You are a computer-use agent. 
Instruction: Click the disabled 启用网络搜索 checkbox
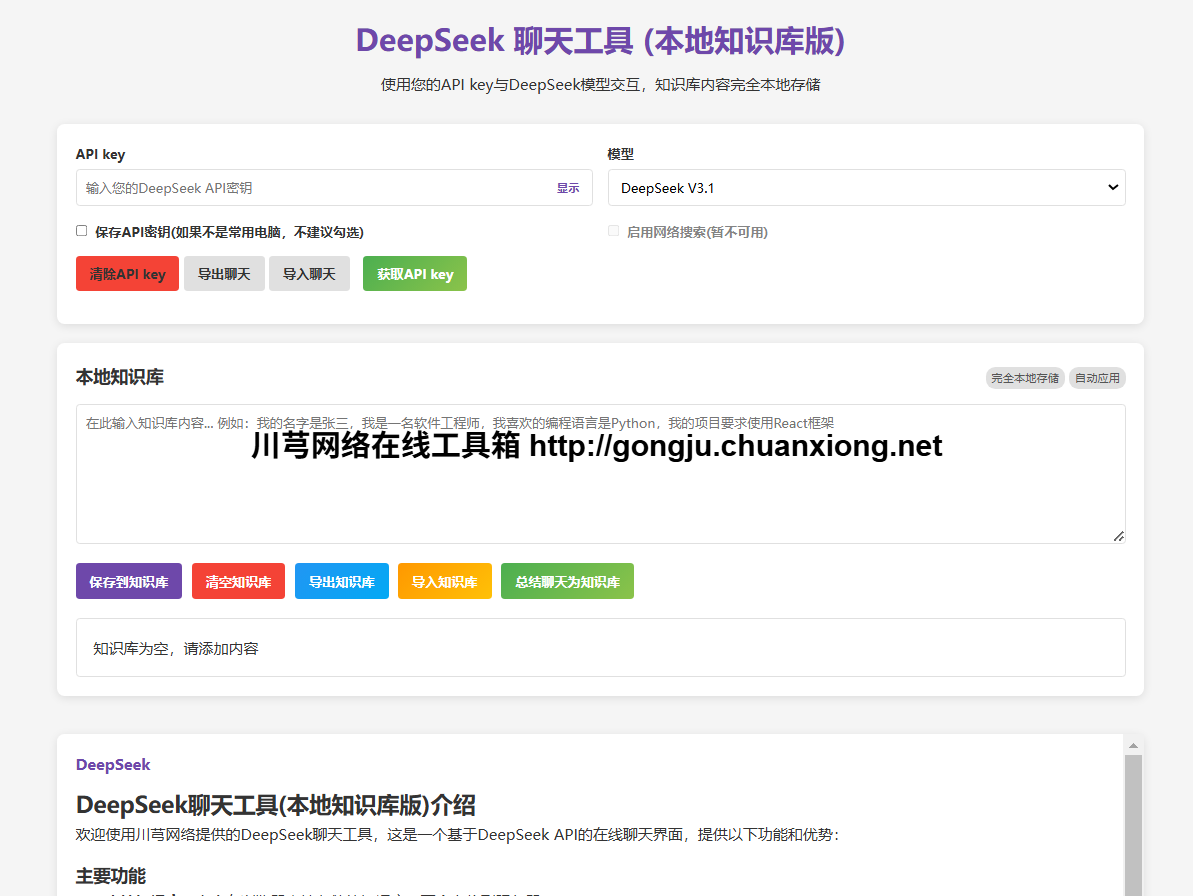[613, 230]
